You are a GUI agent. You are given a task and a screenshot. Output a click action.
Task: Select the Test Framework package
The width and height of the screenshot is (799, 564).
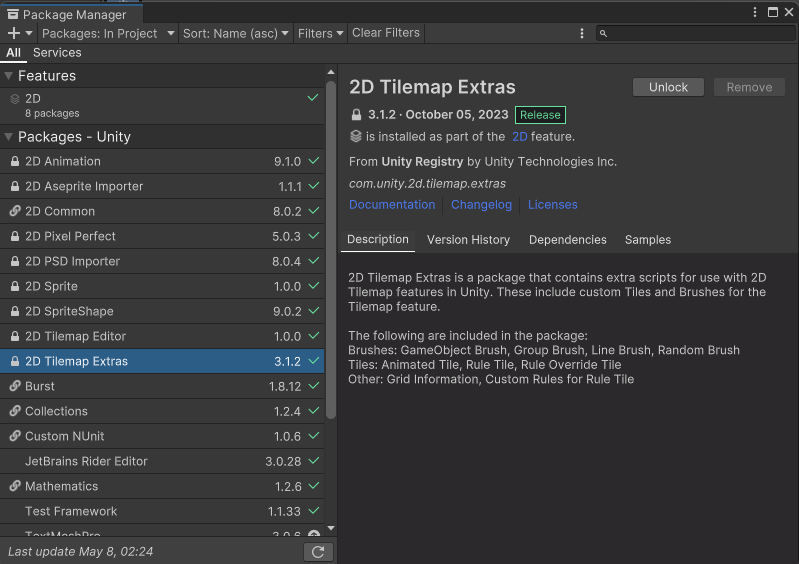click(x=162, y=511)
